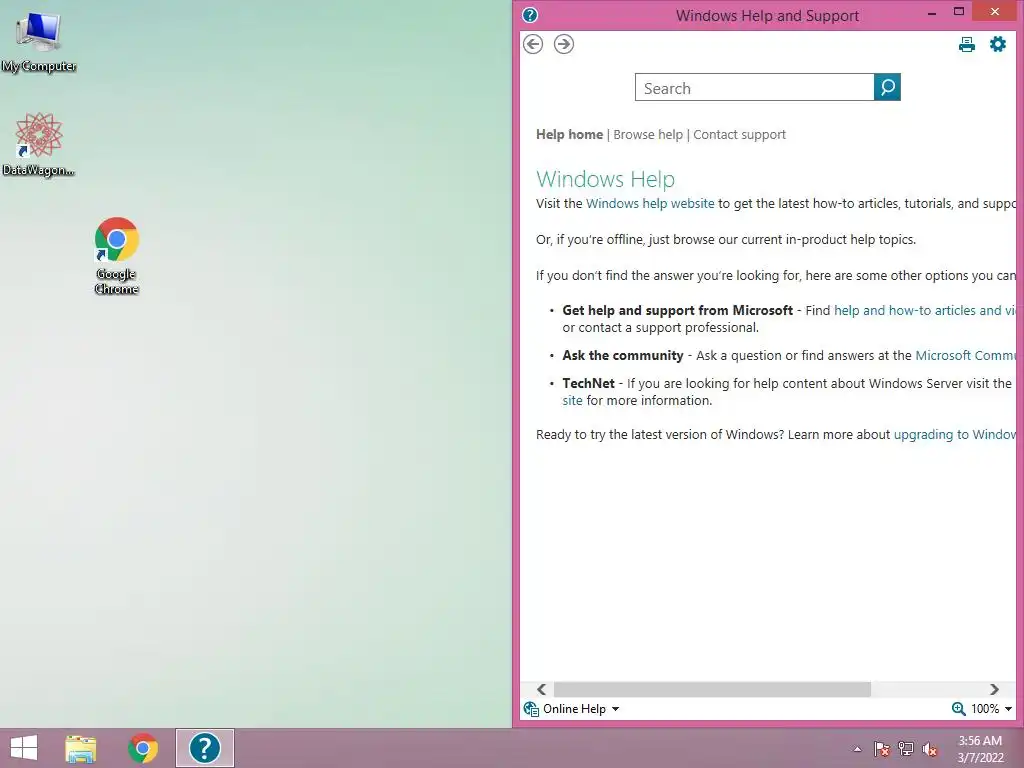The width and height of the screenshot is (1024, 768).
Task: Click the horizontal scrollbar thumb
Action: coord(712,690)
